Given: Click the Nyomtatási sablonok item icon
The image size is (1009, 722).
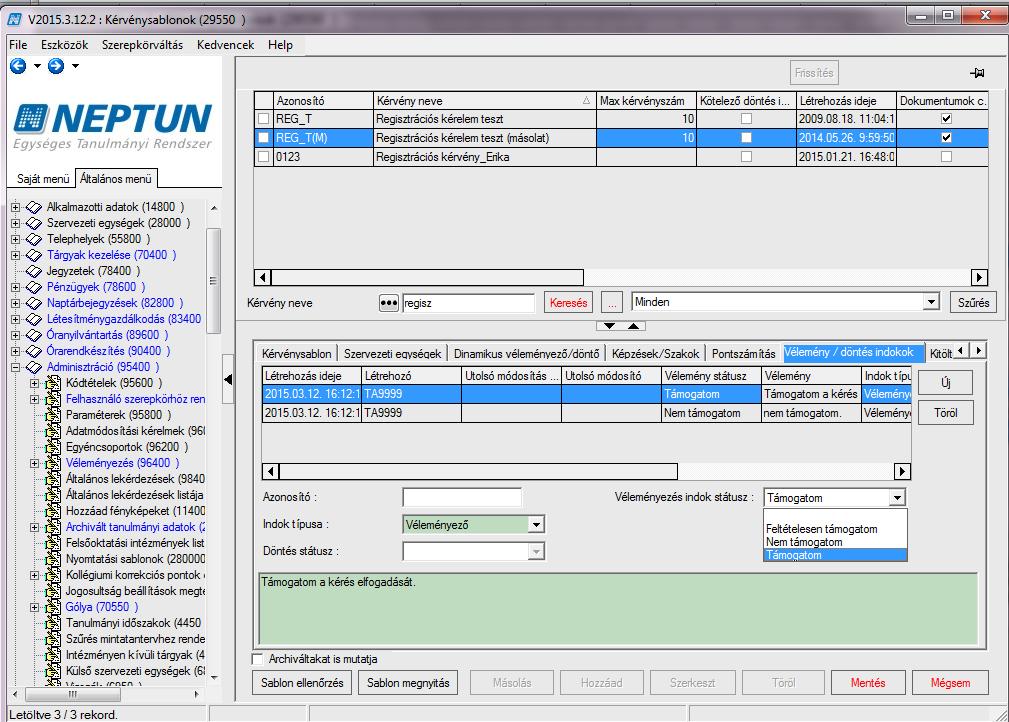Looking at the screenshot, I should 53,559.
